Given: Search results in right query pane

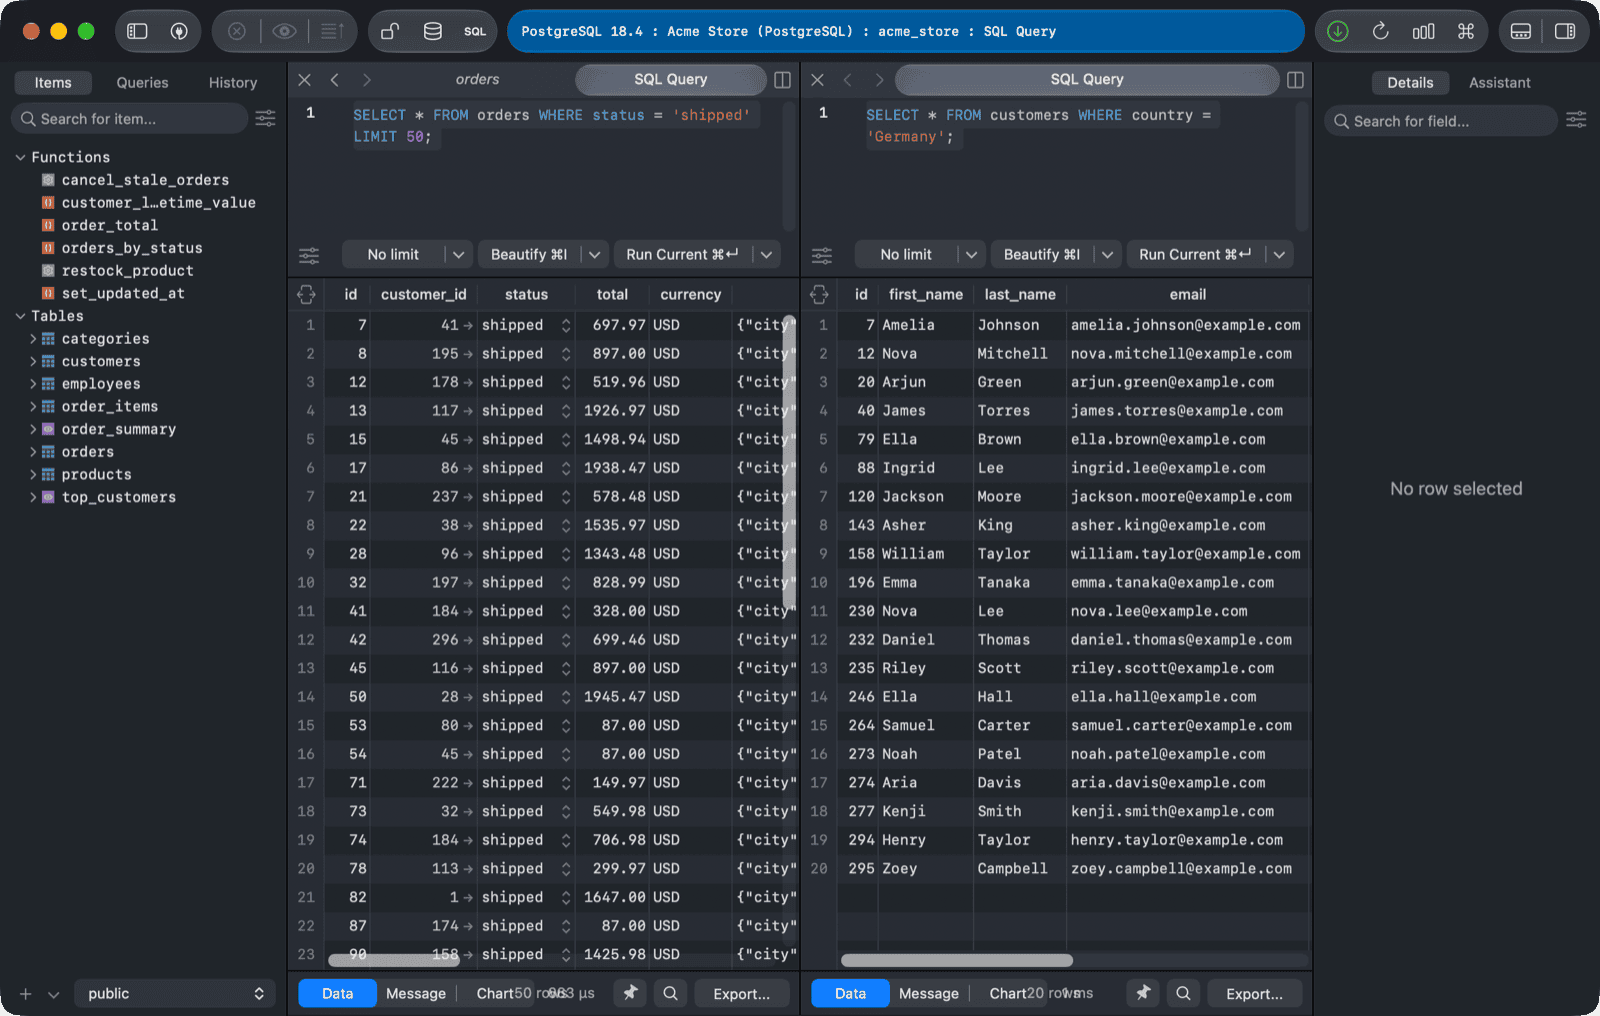Looking at the screenshot, I should (x=1183, y=993).
